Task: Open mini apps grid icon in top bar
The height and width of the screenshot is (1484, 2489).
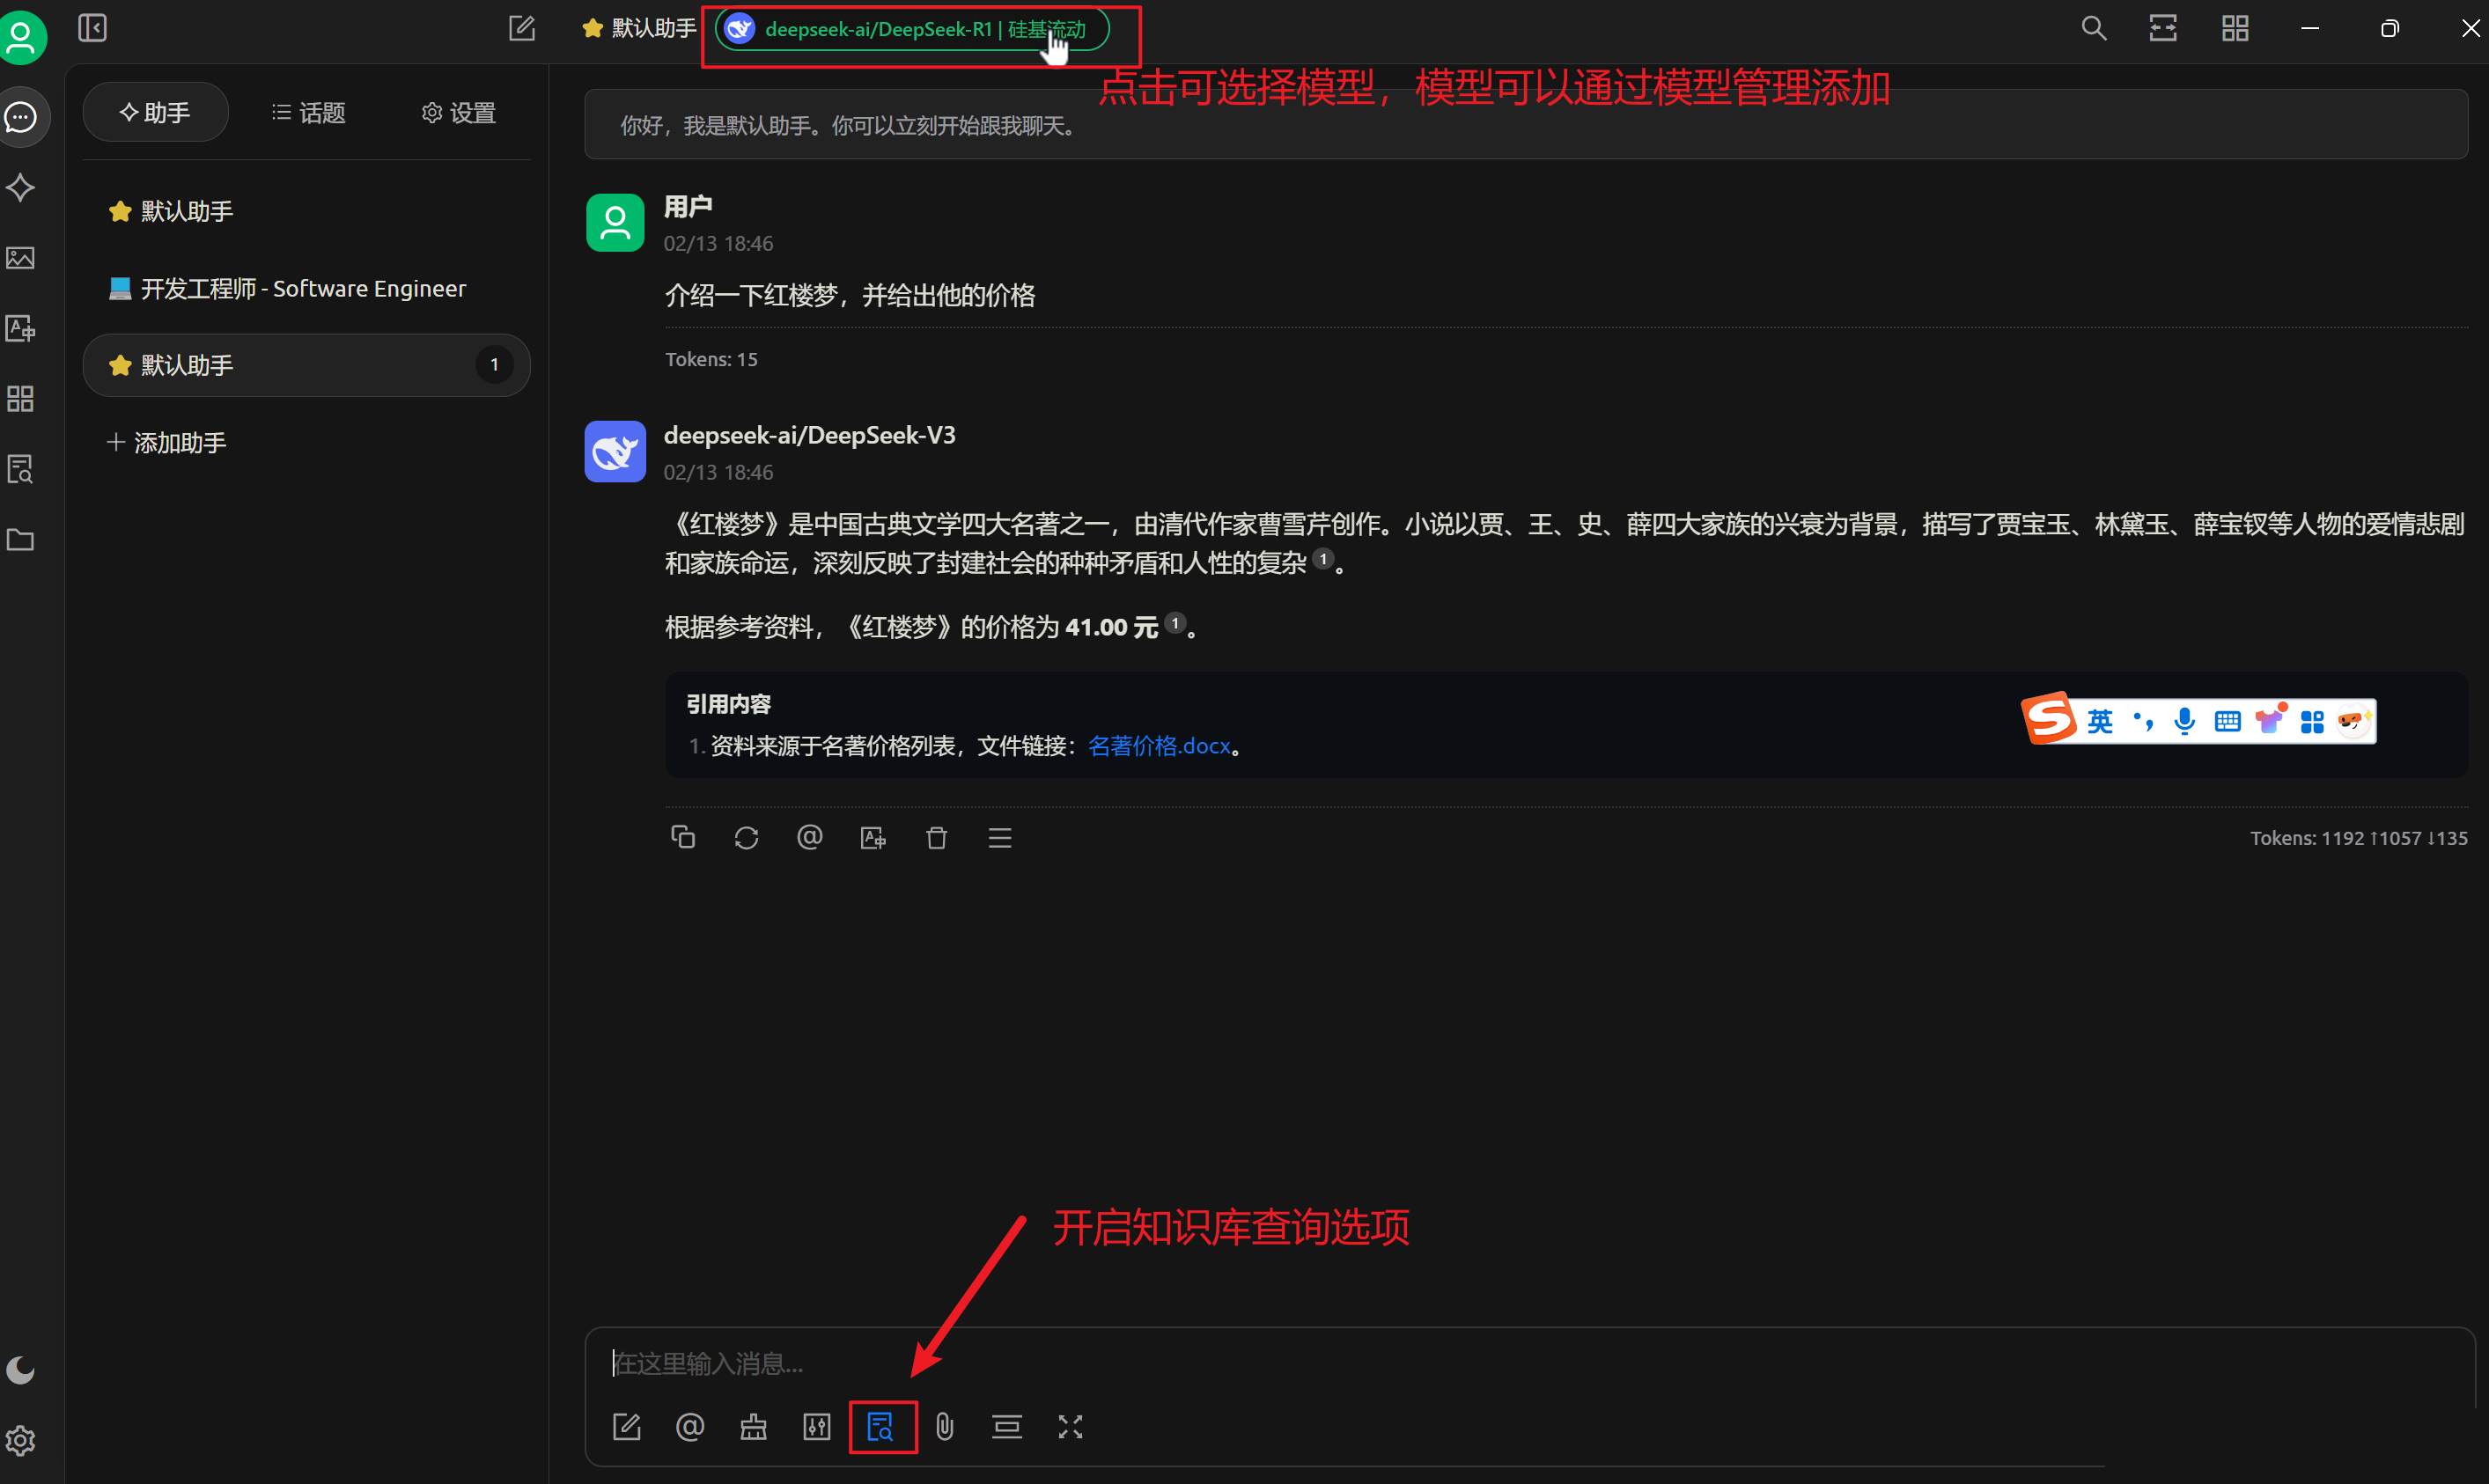Action: [2235, 28]
